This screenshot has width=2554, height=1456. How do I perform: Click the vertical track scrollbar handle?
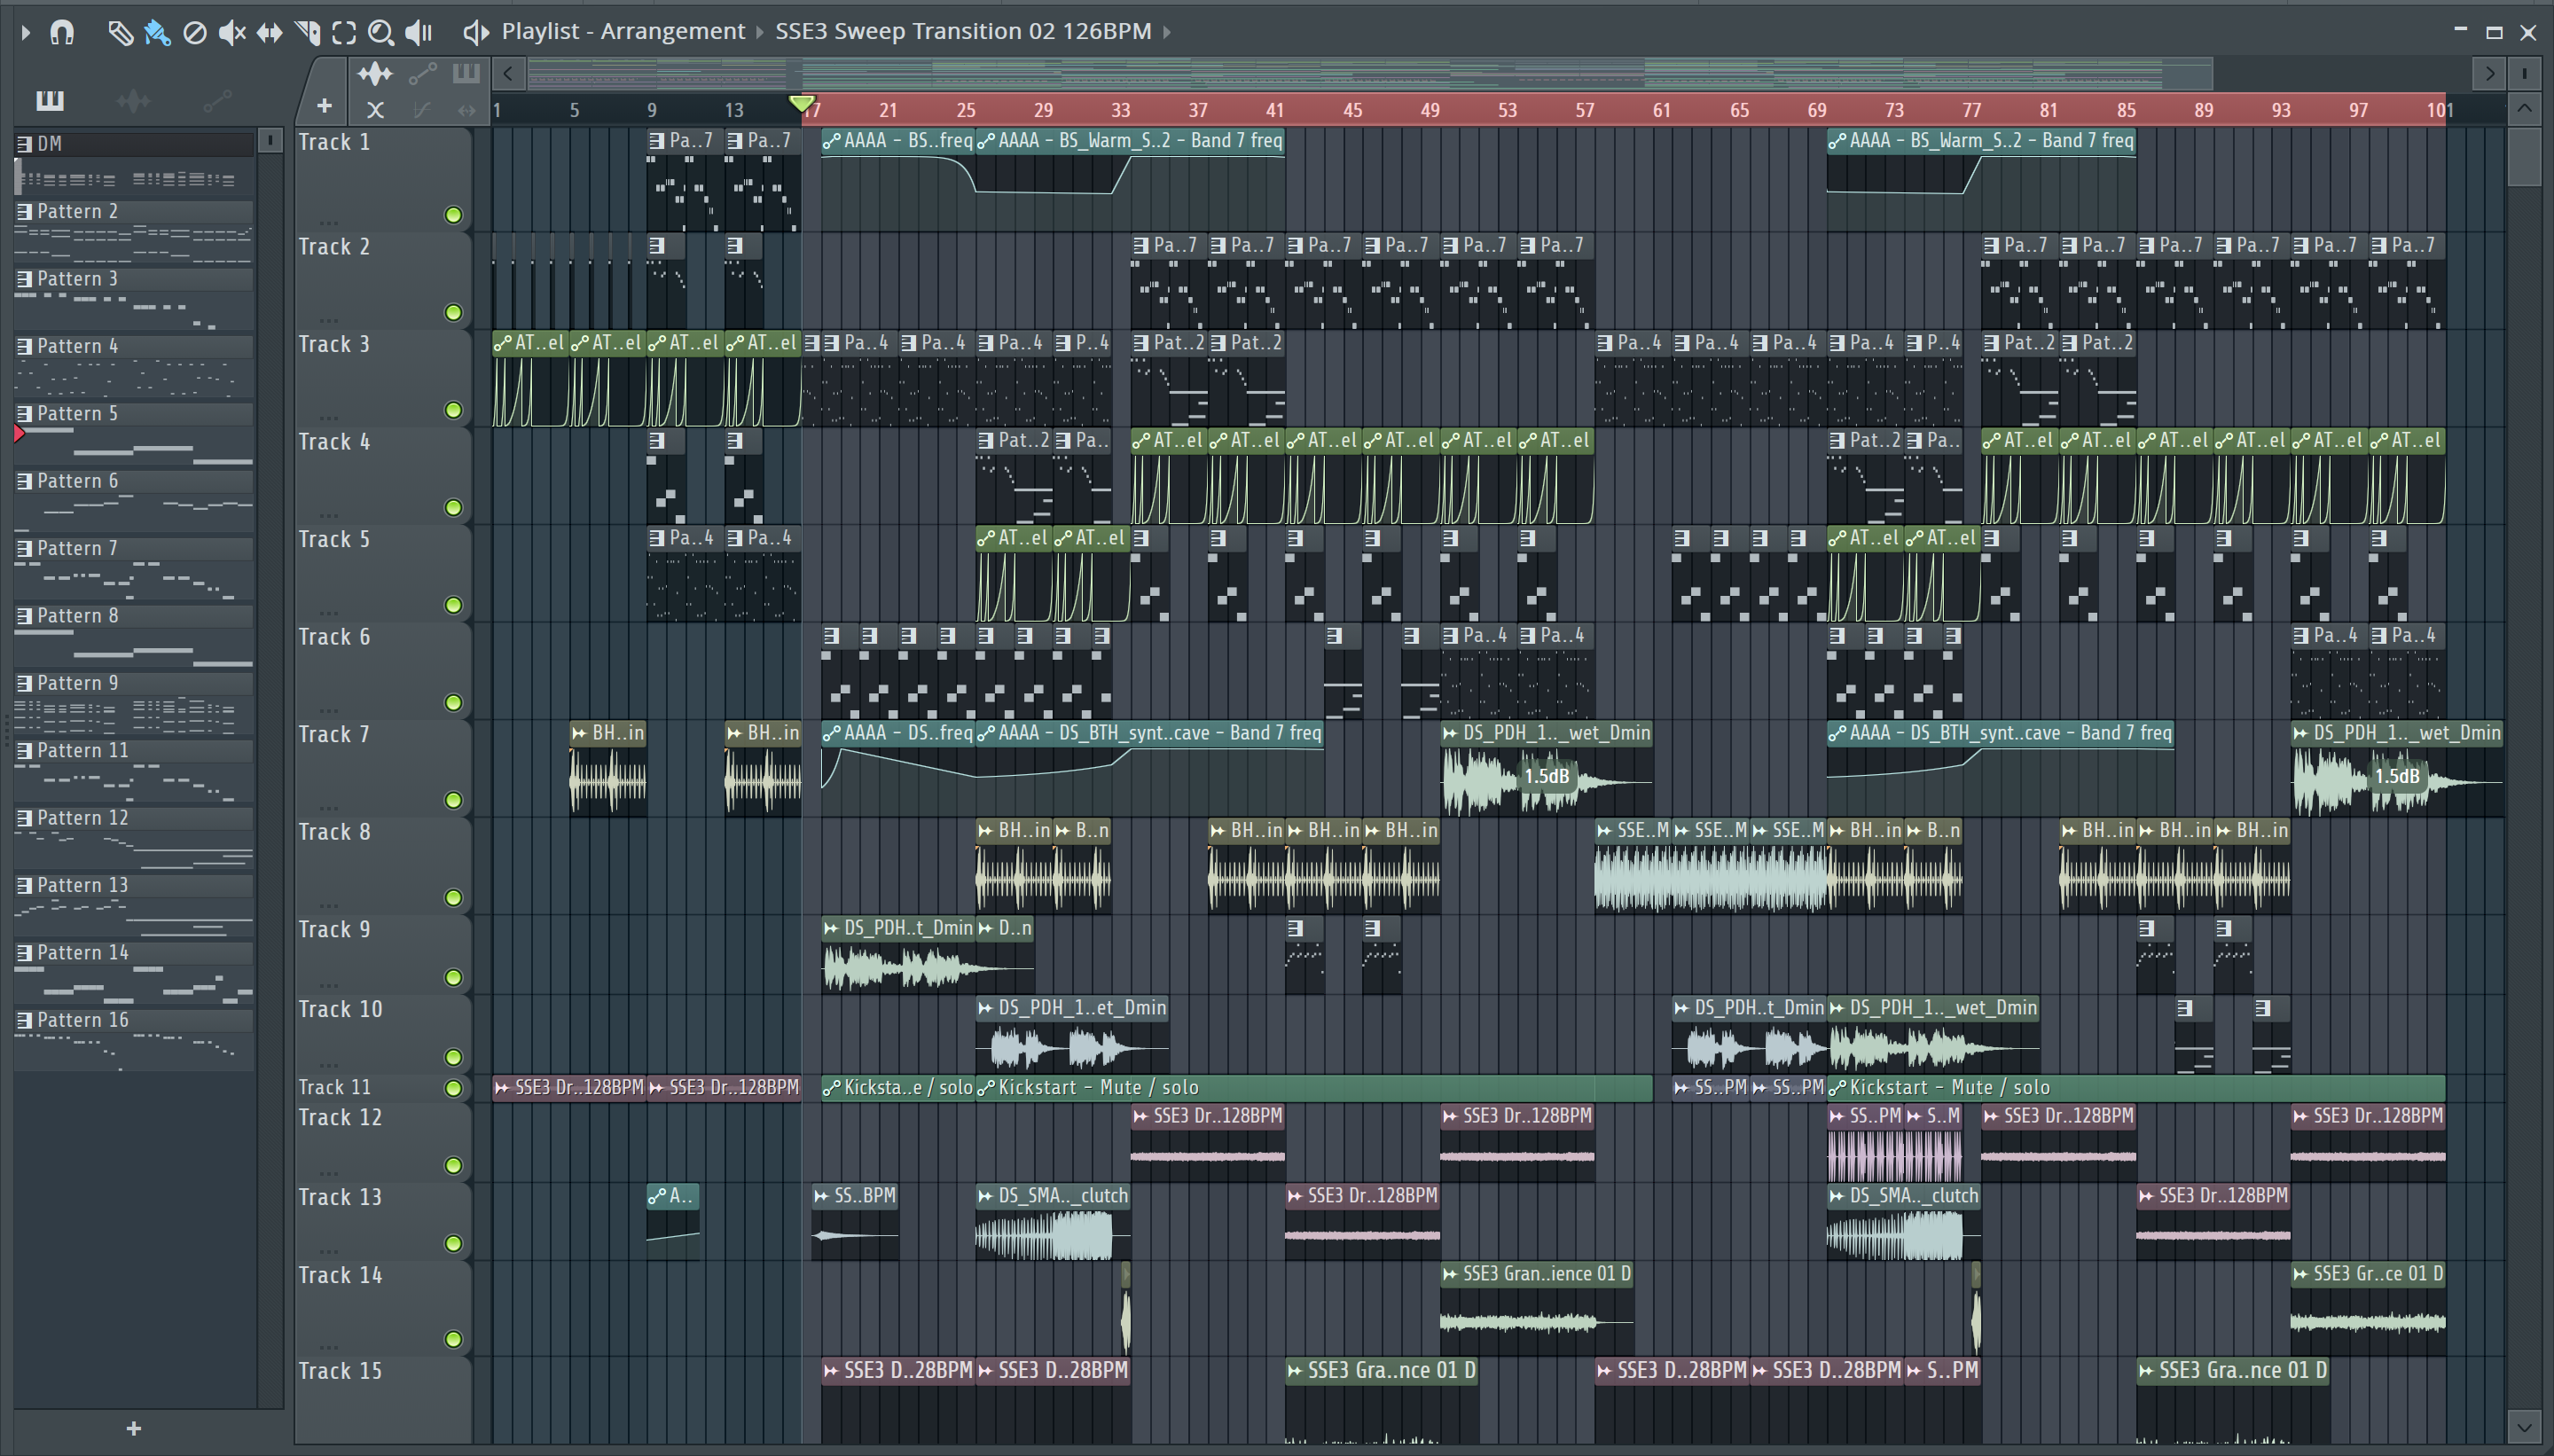pos(2524,158)
